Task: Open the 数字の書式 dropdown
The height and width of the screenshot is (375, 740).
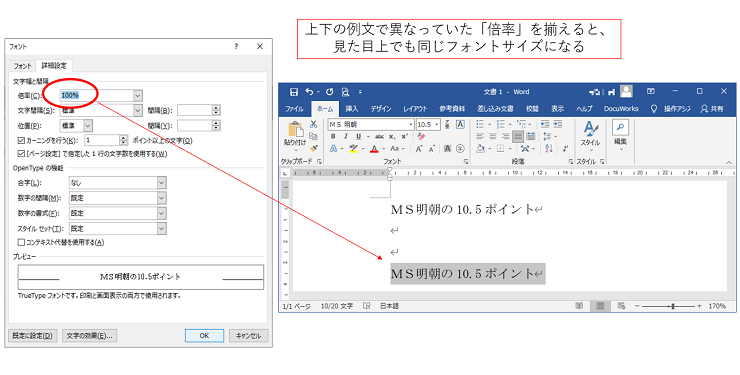Action: (162, 213)
